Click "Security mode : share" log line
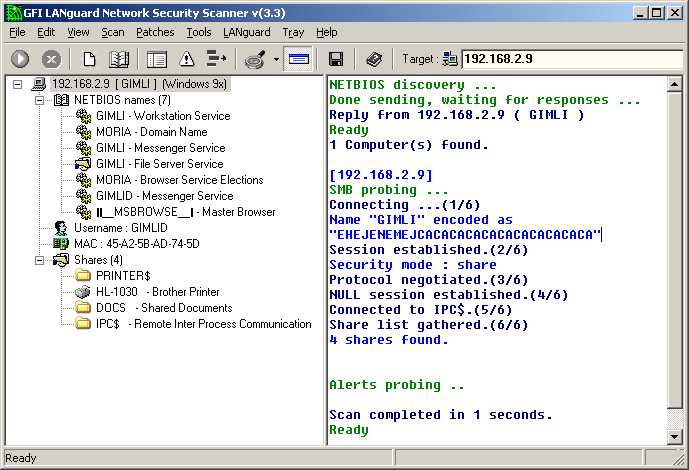Viewport: 689px width, 470px height. click(x=413, y=265)
